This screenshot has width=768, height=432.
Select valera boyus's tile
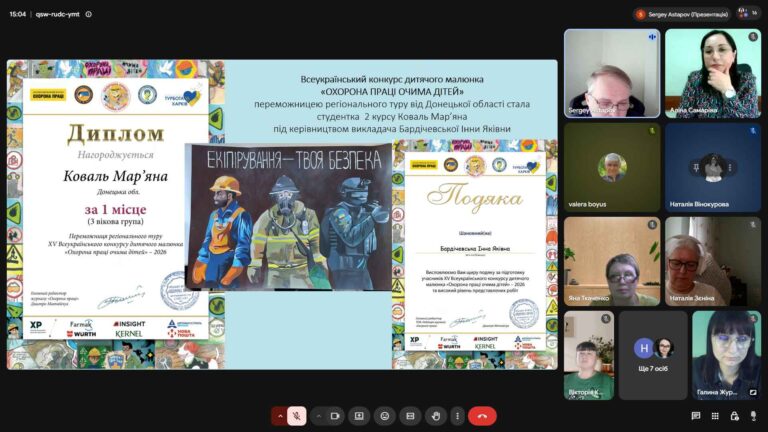point(612,168)
